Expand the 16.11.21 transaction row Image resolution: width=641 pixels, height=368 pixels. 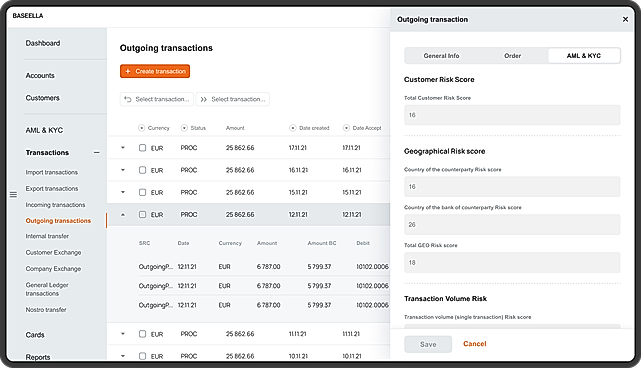(123, 170)
